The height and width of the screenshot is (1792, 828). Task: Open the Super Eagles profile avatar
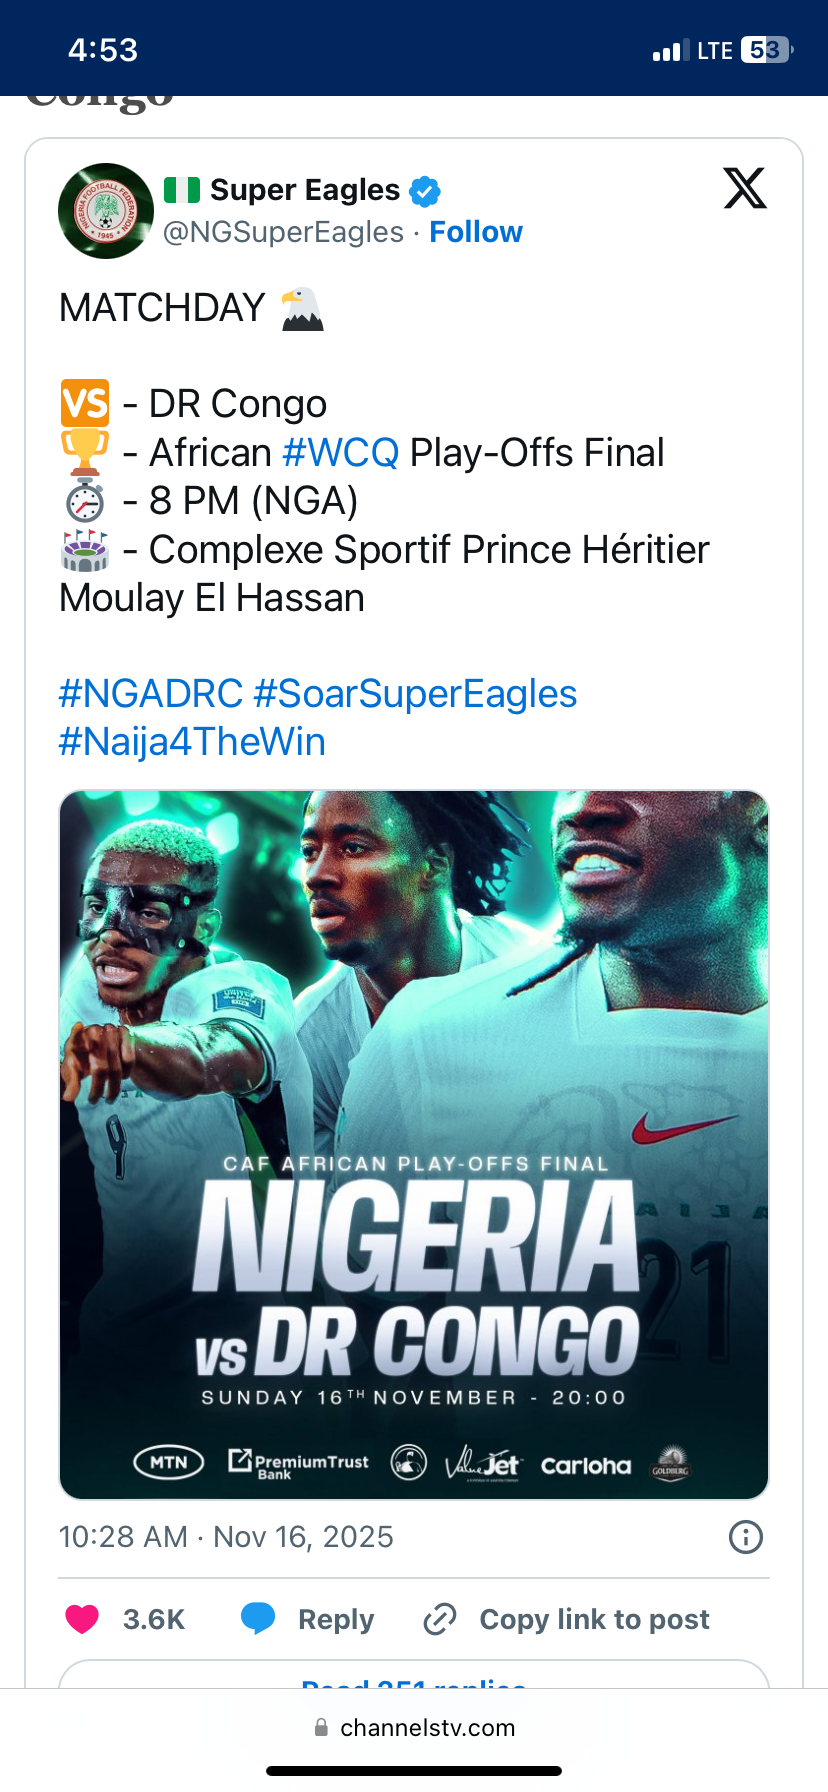pos(106,211)
